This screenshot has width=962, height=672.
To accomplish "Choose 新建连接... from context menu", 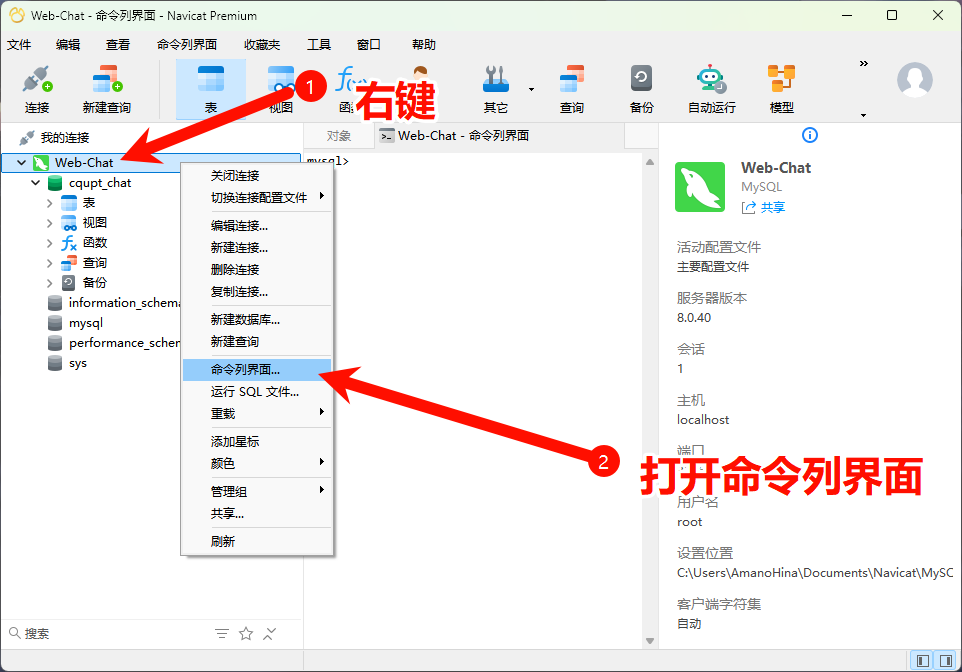I will click(x=258, y=248).
